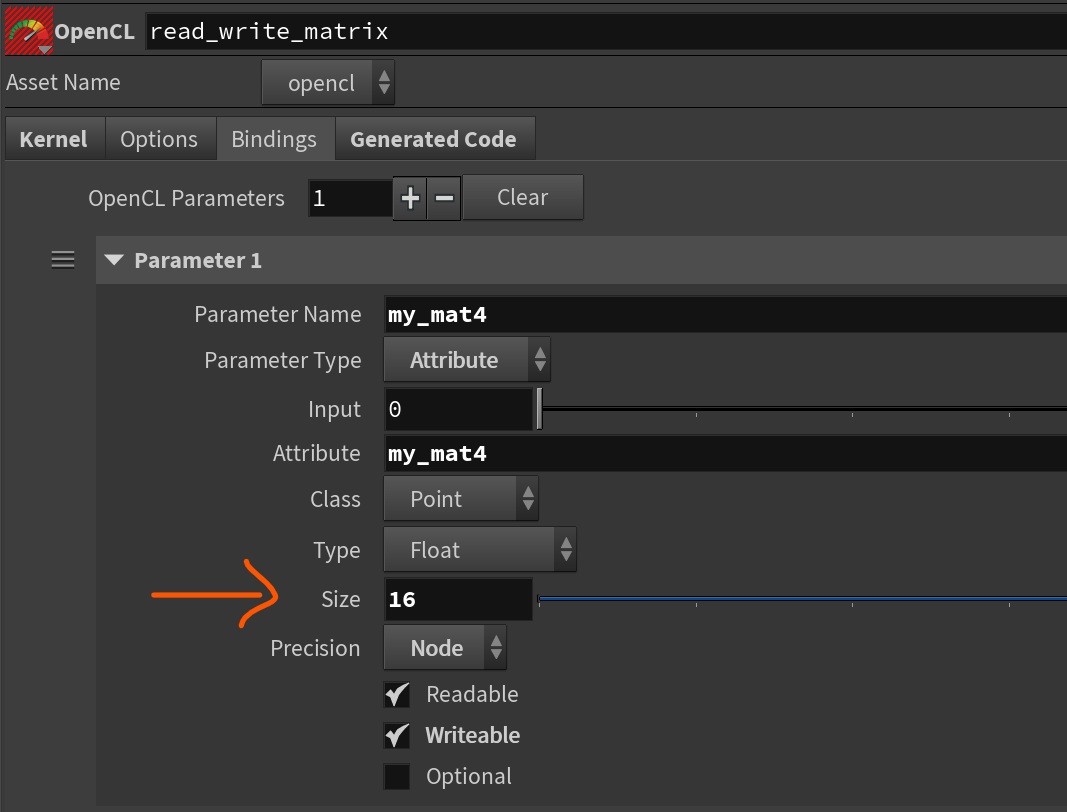Screen dimensions: 1067x812
Task: Click the Size slider track
Action: (x=800, y=599)
